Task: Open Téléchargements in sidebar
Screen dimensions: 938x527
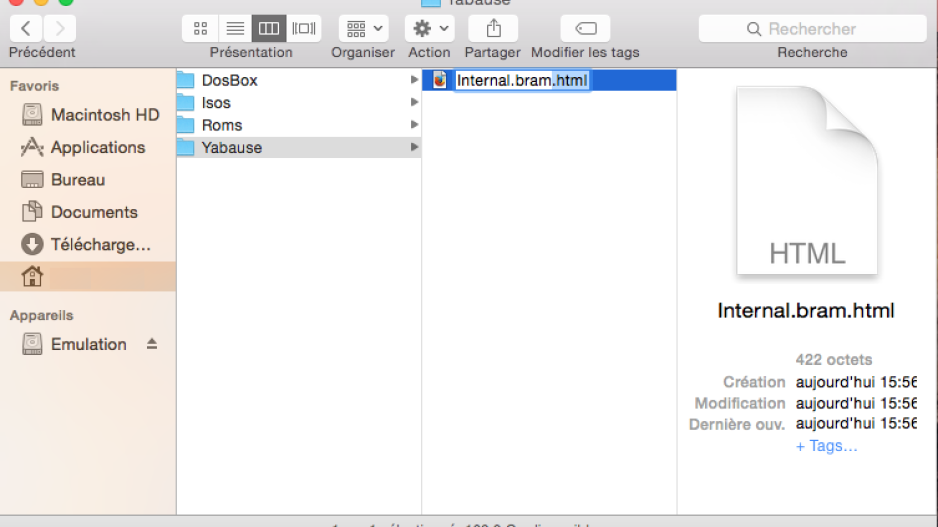Action: tap(86, 244)
